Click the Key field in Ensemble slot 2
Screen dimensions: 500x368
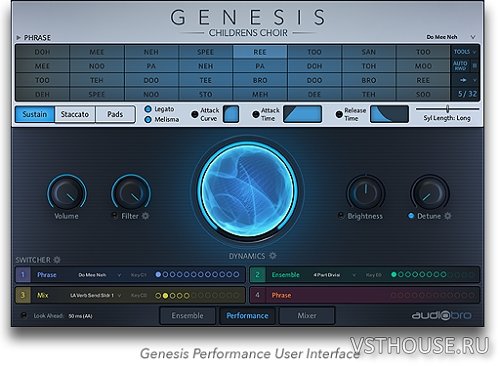point(374,275)
